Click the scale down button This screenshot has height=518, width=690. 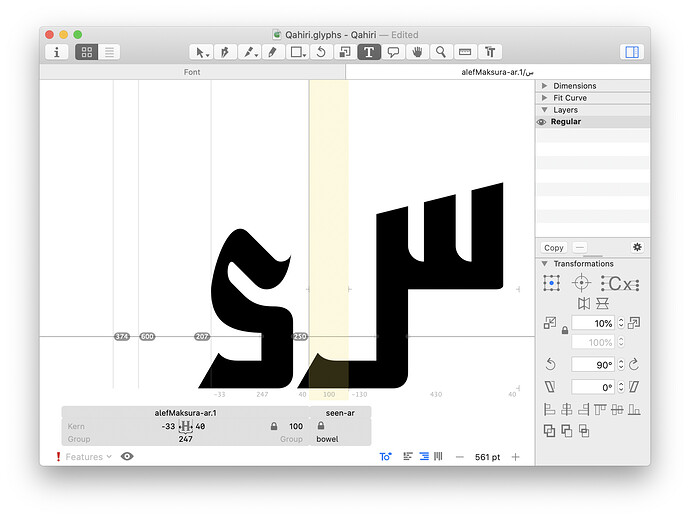[550, 323]
